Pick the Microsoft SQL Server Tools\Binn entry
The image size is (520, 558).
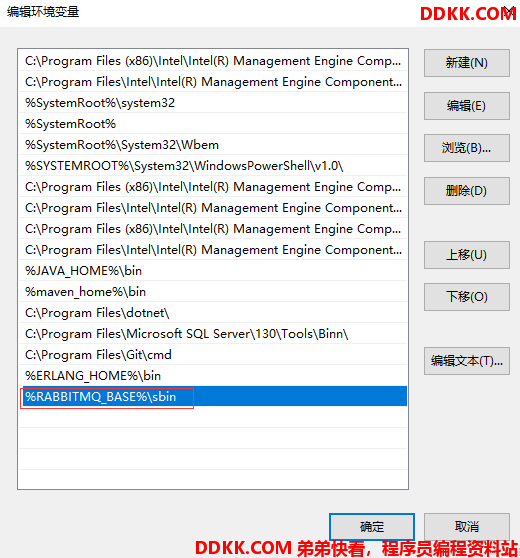[213, 333]
